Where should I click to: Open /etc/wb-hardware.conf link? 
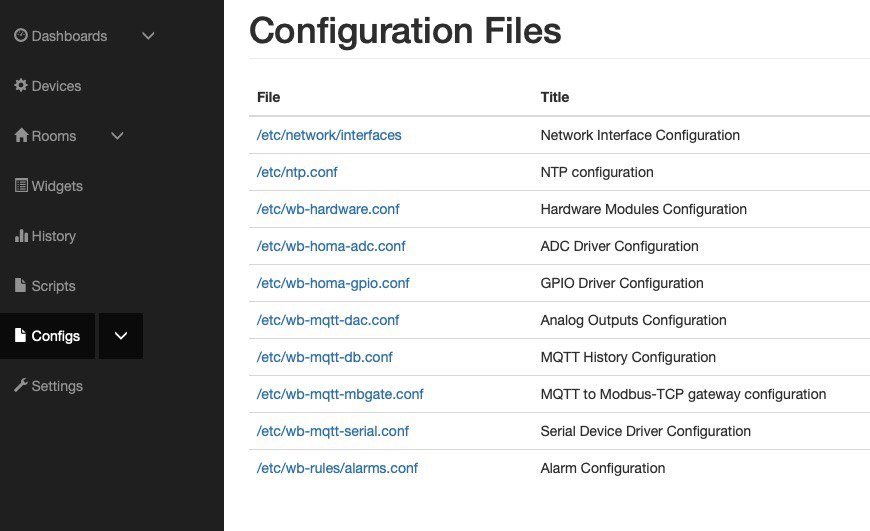click(x=328, y=209)
